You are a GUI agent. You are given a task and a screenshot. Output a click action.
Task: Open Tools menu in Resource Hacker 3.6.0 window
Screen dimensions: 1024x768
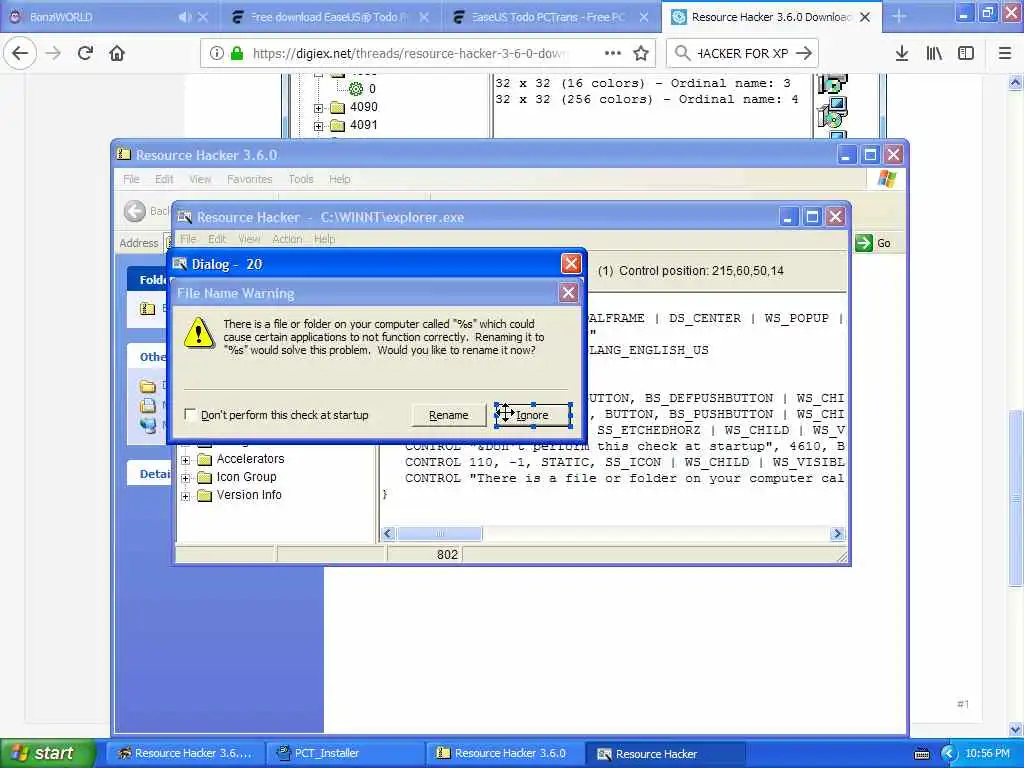[301, 179]
